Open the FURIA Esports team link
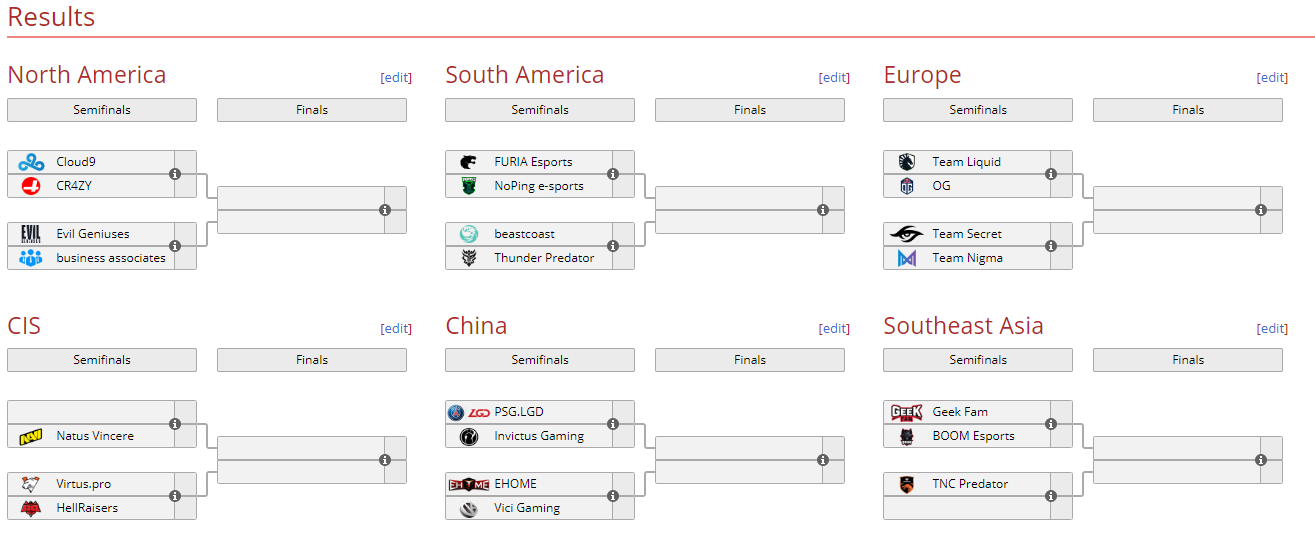The width and height of the screenshot is (1315, 554). coord(533,162)
